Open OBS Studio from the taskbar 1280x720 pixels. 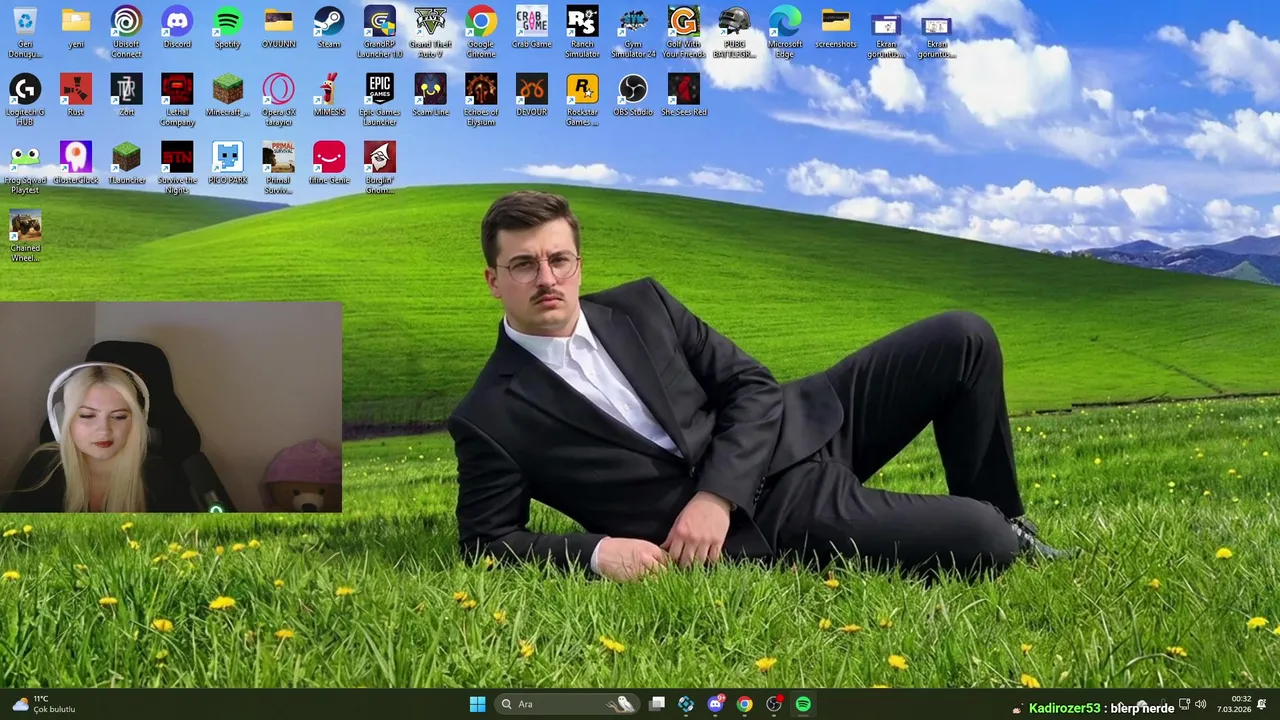pyautogui.click(x=773, y=704)
